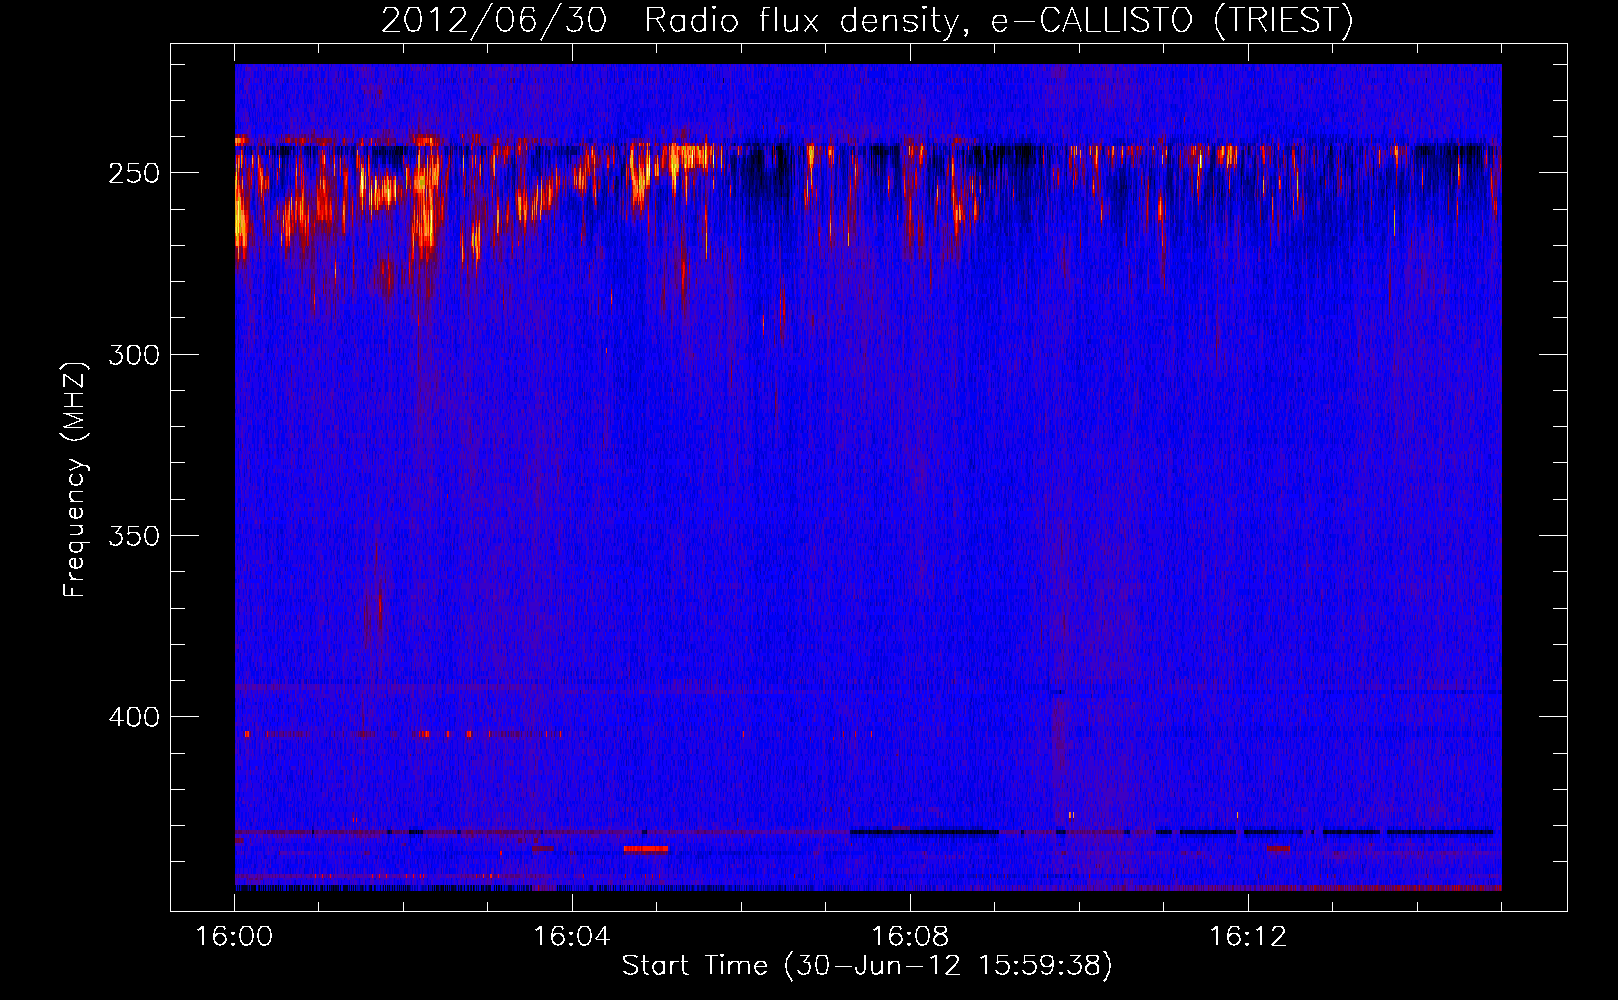
Task: Click the 'Frequency (MHZ)' axis label
Action: pos(75,479)
